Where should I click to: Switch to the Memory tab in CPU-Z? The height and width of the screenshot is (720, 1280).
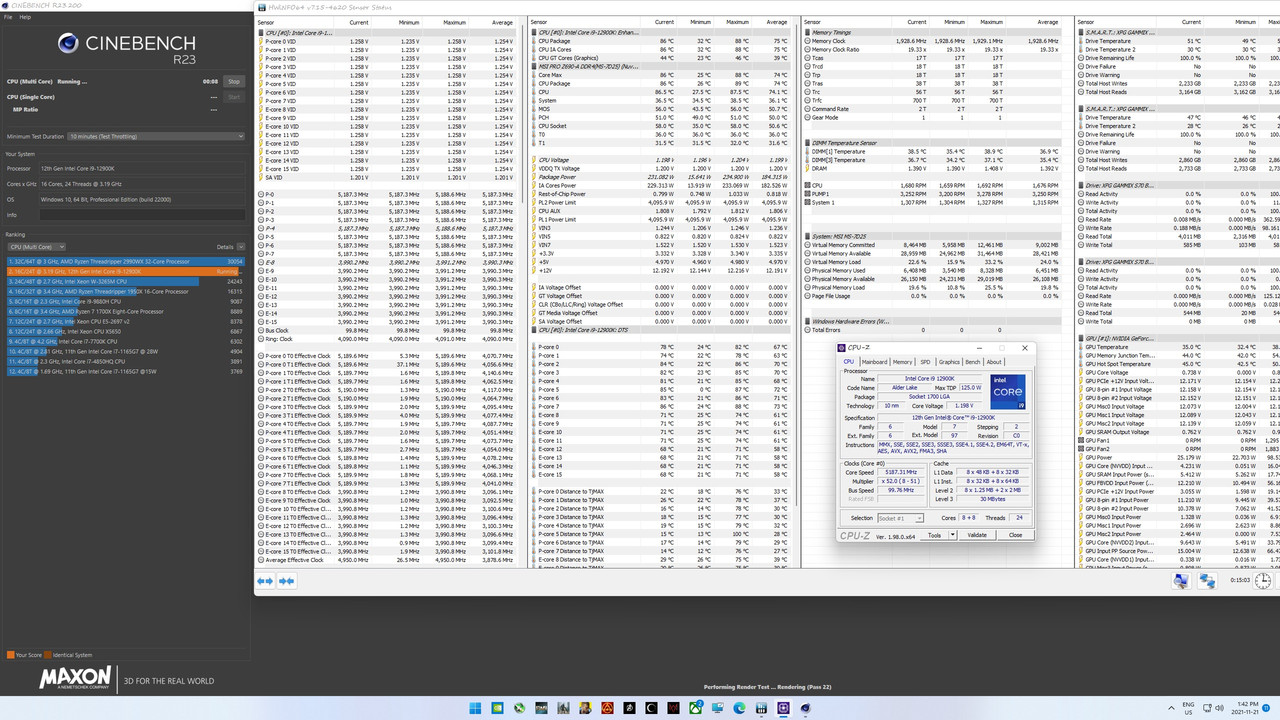tap(902, 362)
